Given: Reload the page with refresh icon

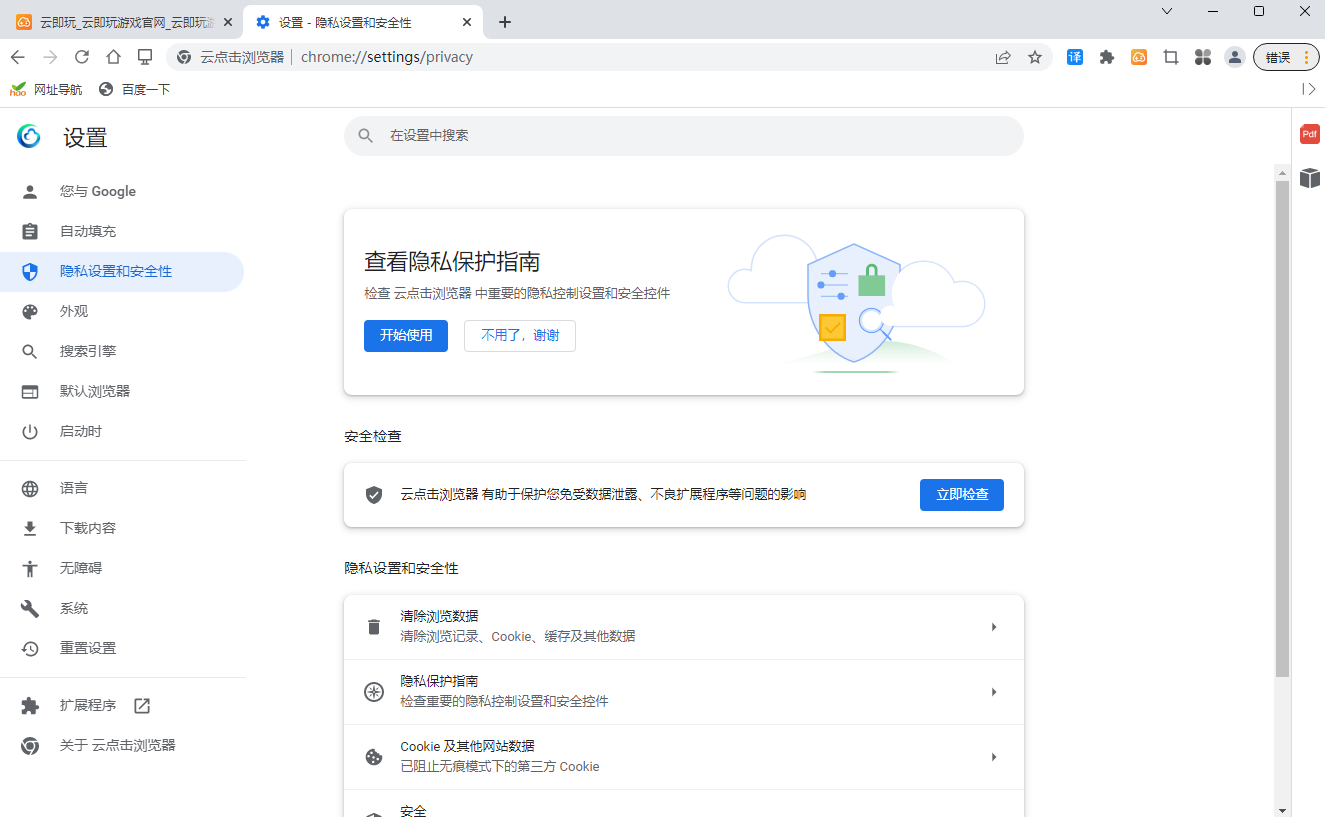Looking at the screenshot, I should 82,57.
